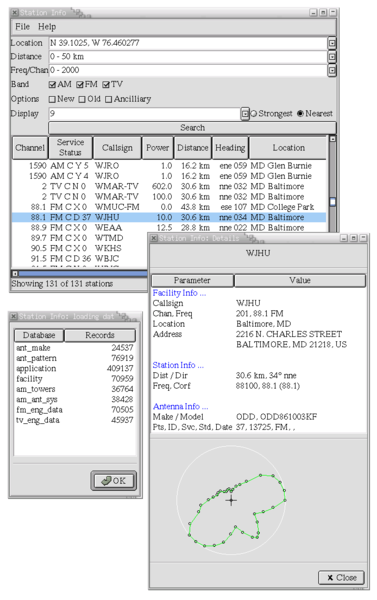
Task: Click OK in the loading window
Action: click(x=114, y=481)
